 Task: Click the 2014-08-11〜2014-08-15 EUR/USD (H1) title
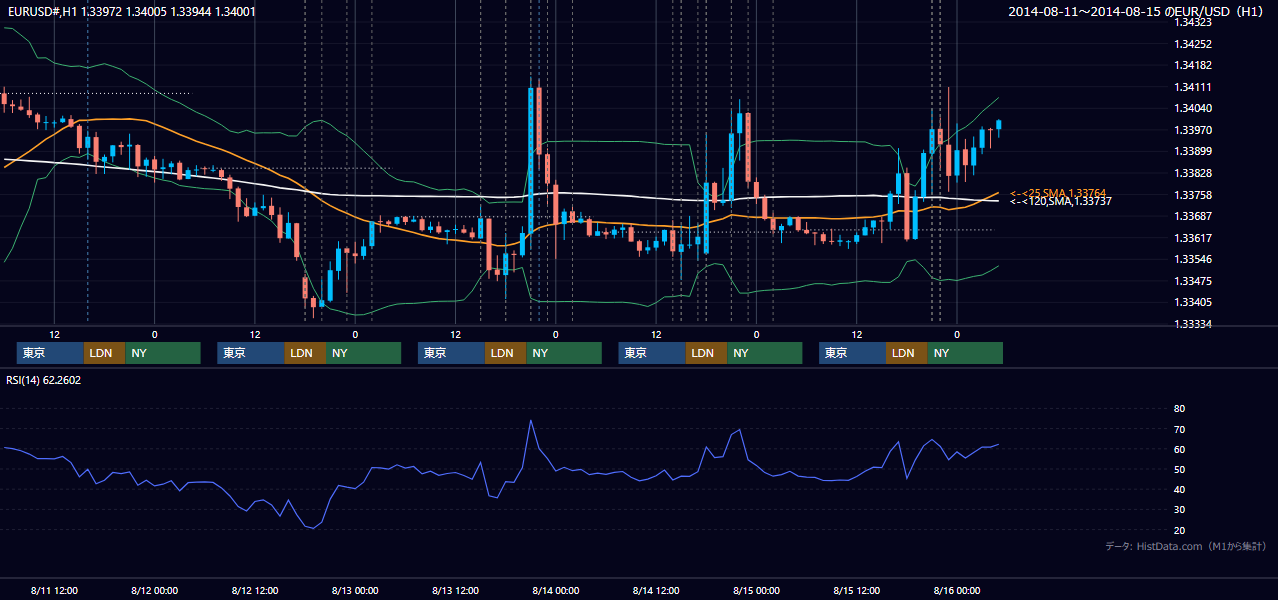pyautogui.click(x=1135, y=12)
